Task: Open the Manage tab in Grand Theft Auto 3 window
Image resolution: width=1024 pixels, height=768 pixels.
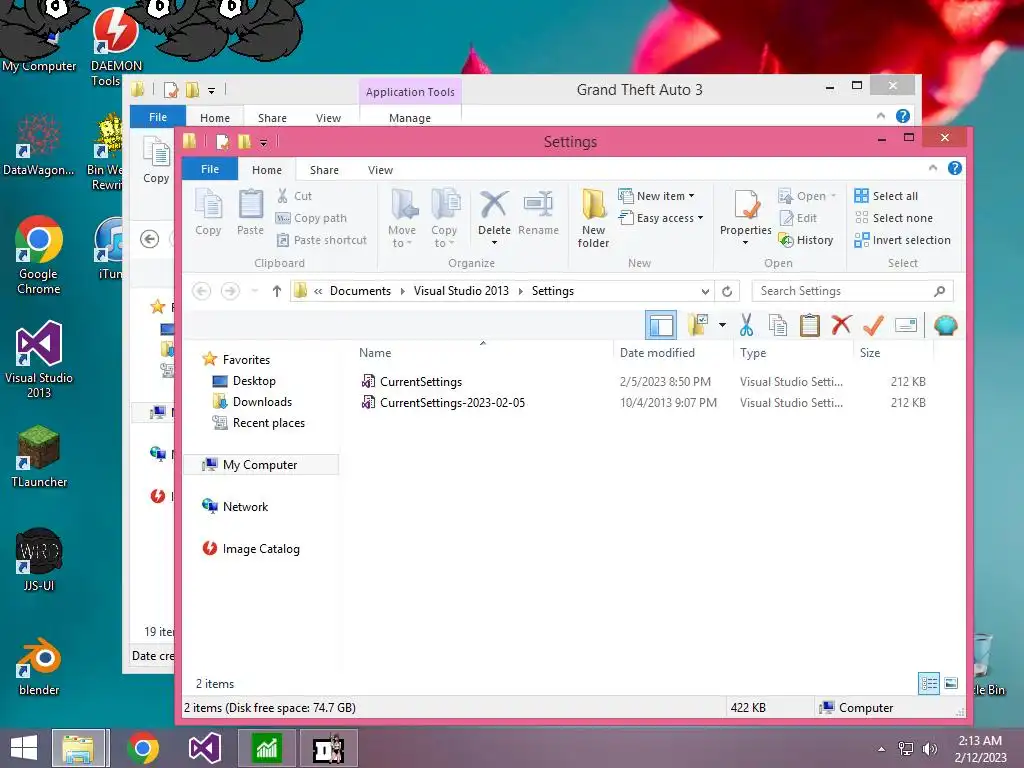Action: (409, 118)
